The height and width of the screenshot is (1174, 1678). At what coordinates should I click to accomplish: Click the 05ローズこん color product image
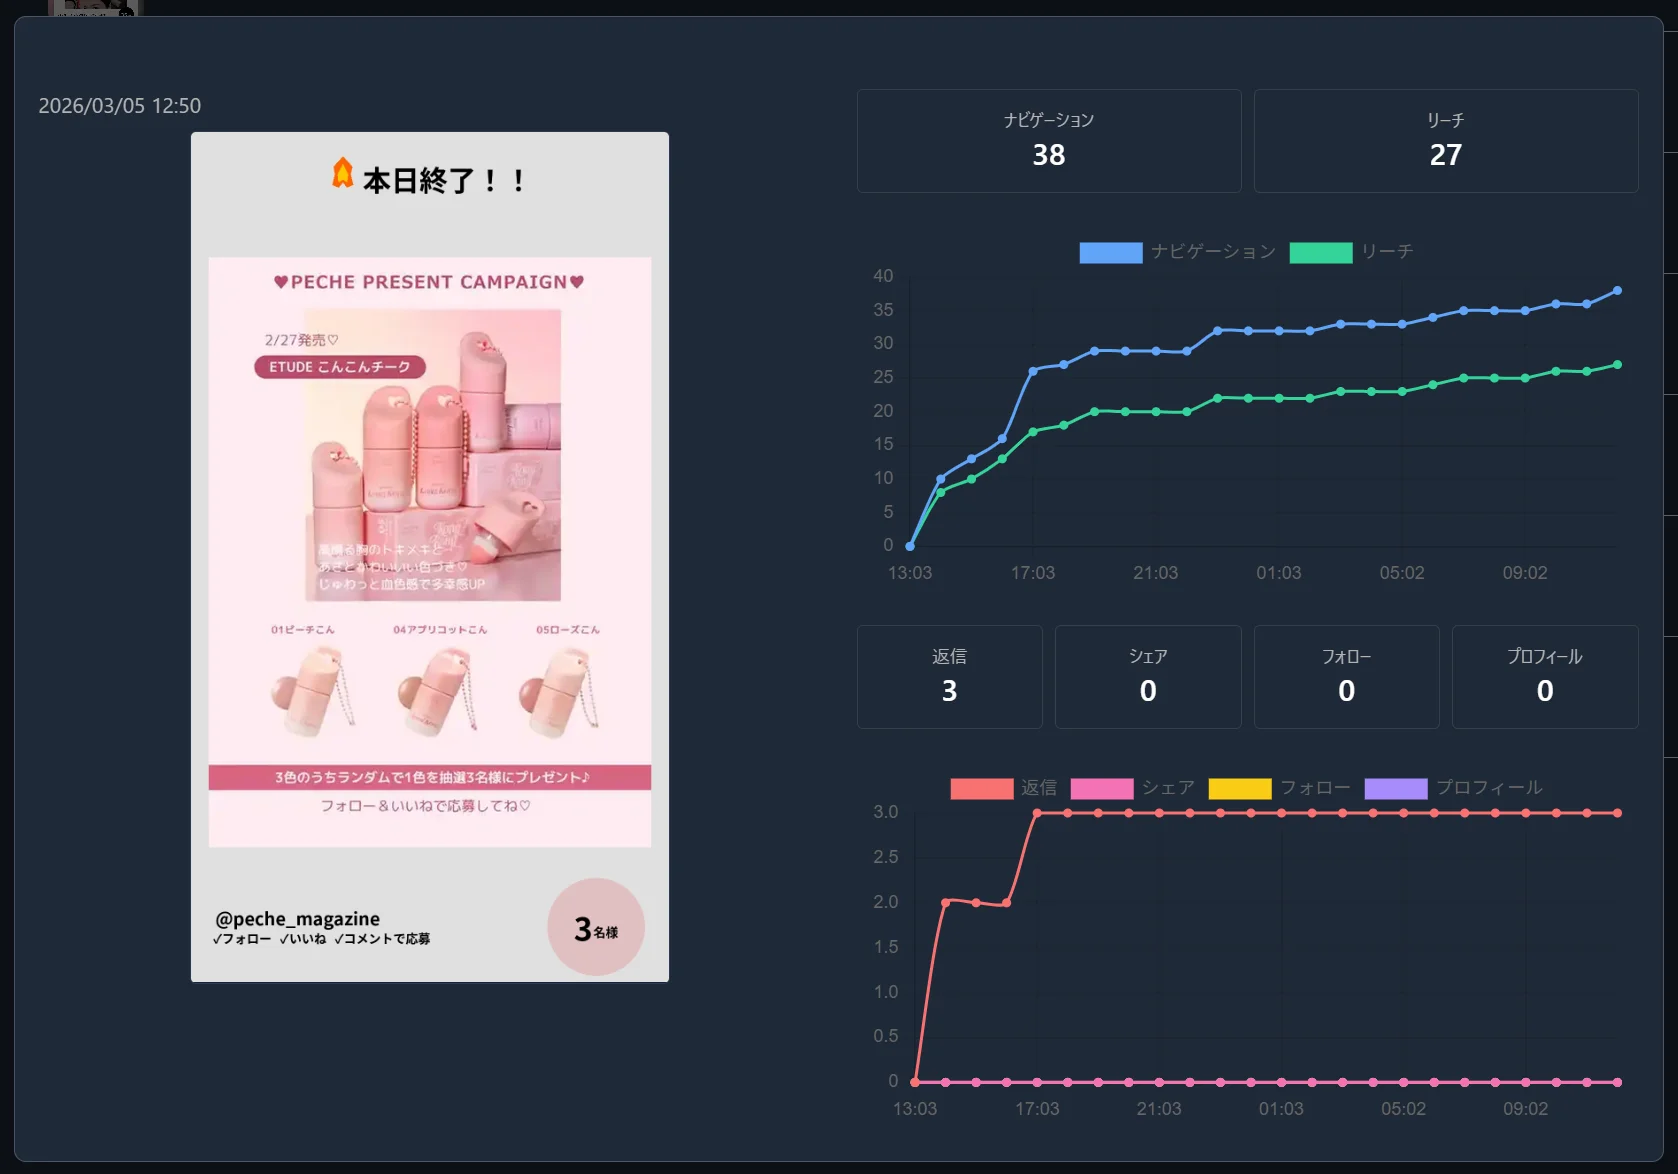pyautogui.click(x=560, y=692)
